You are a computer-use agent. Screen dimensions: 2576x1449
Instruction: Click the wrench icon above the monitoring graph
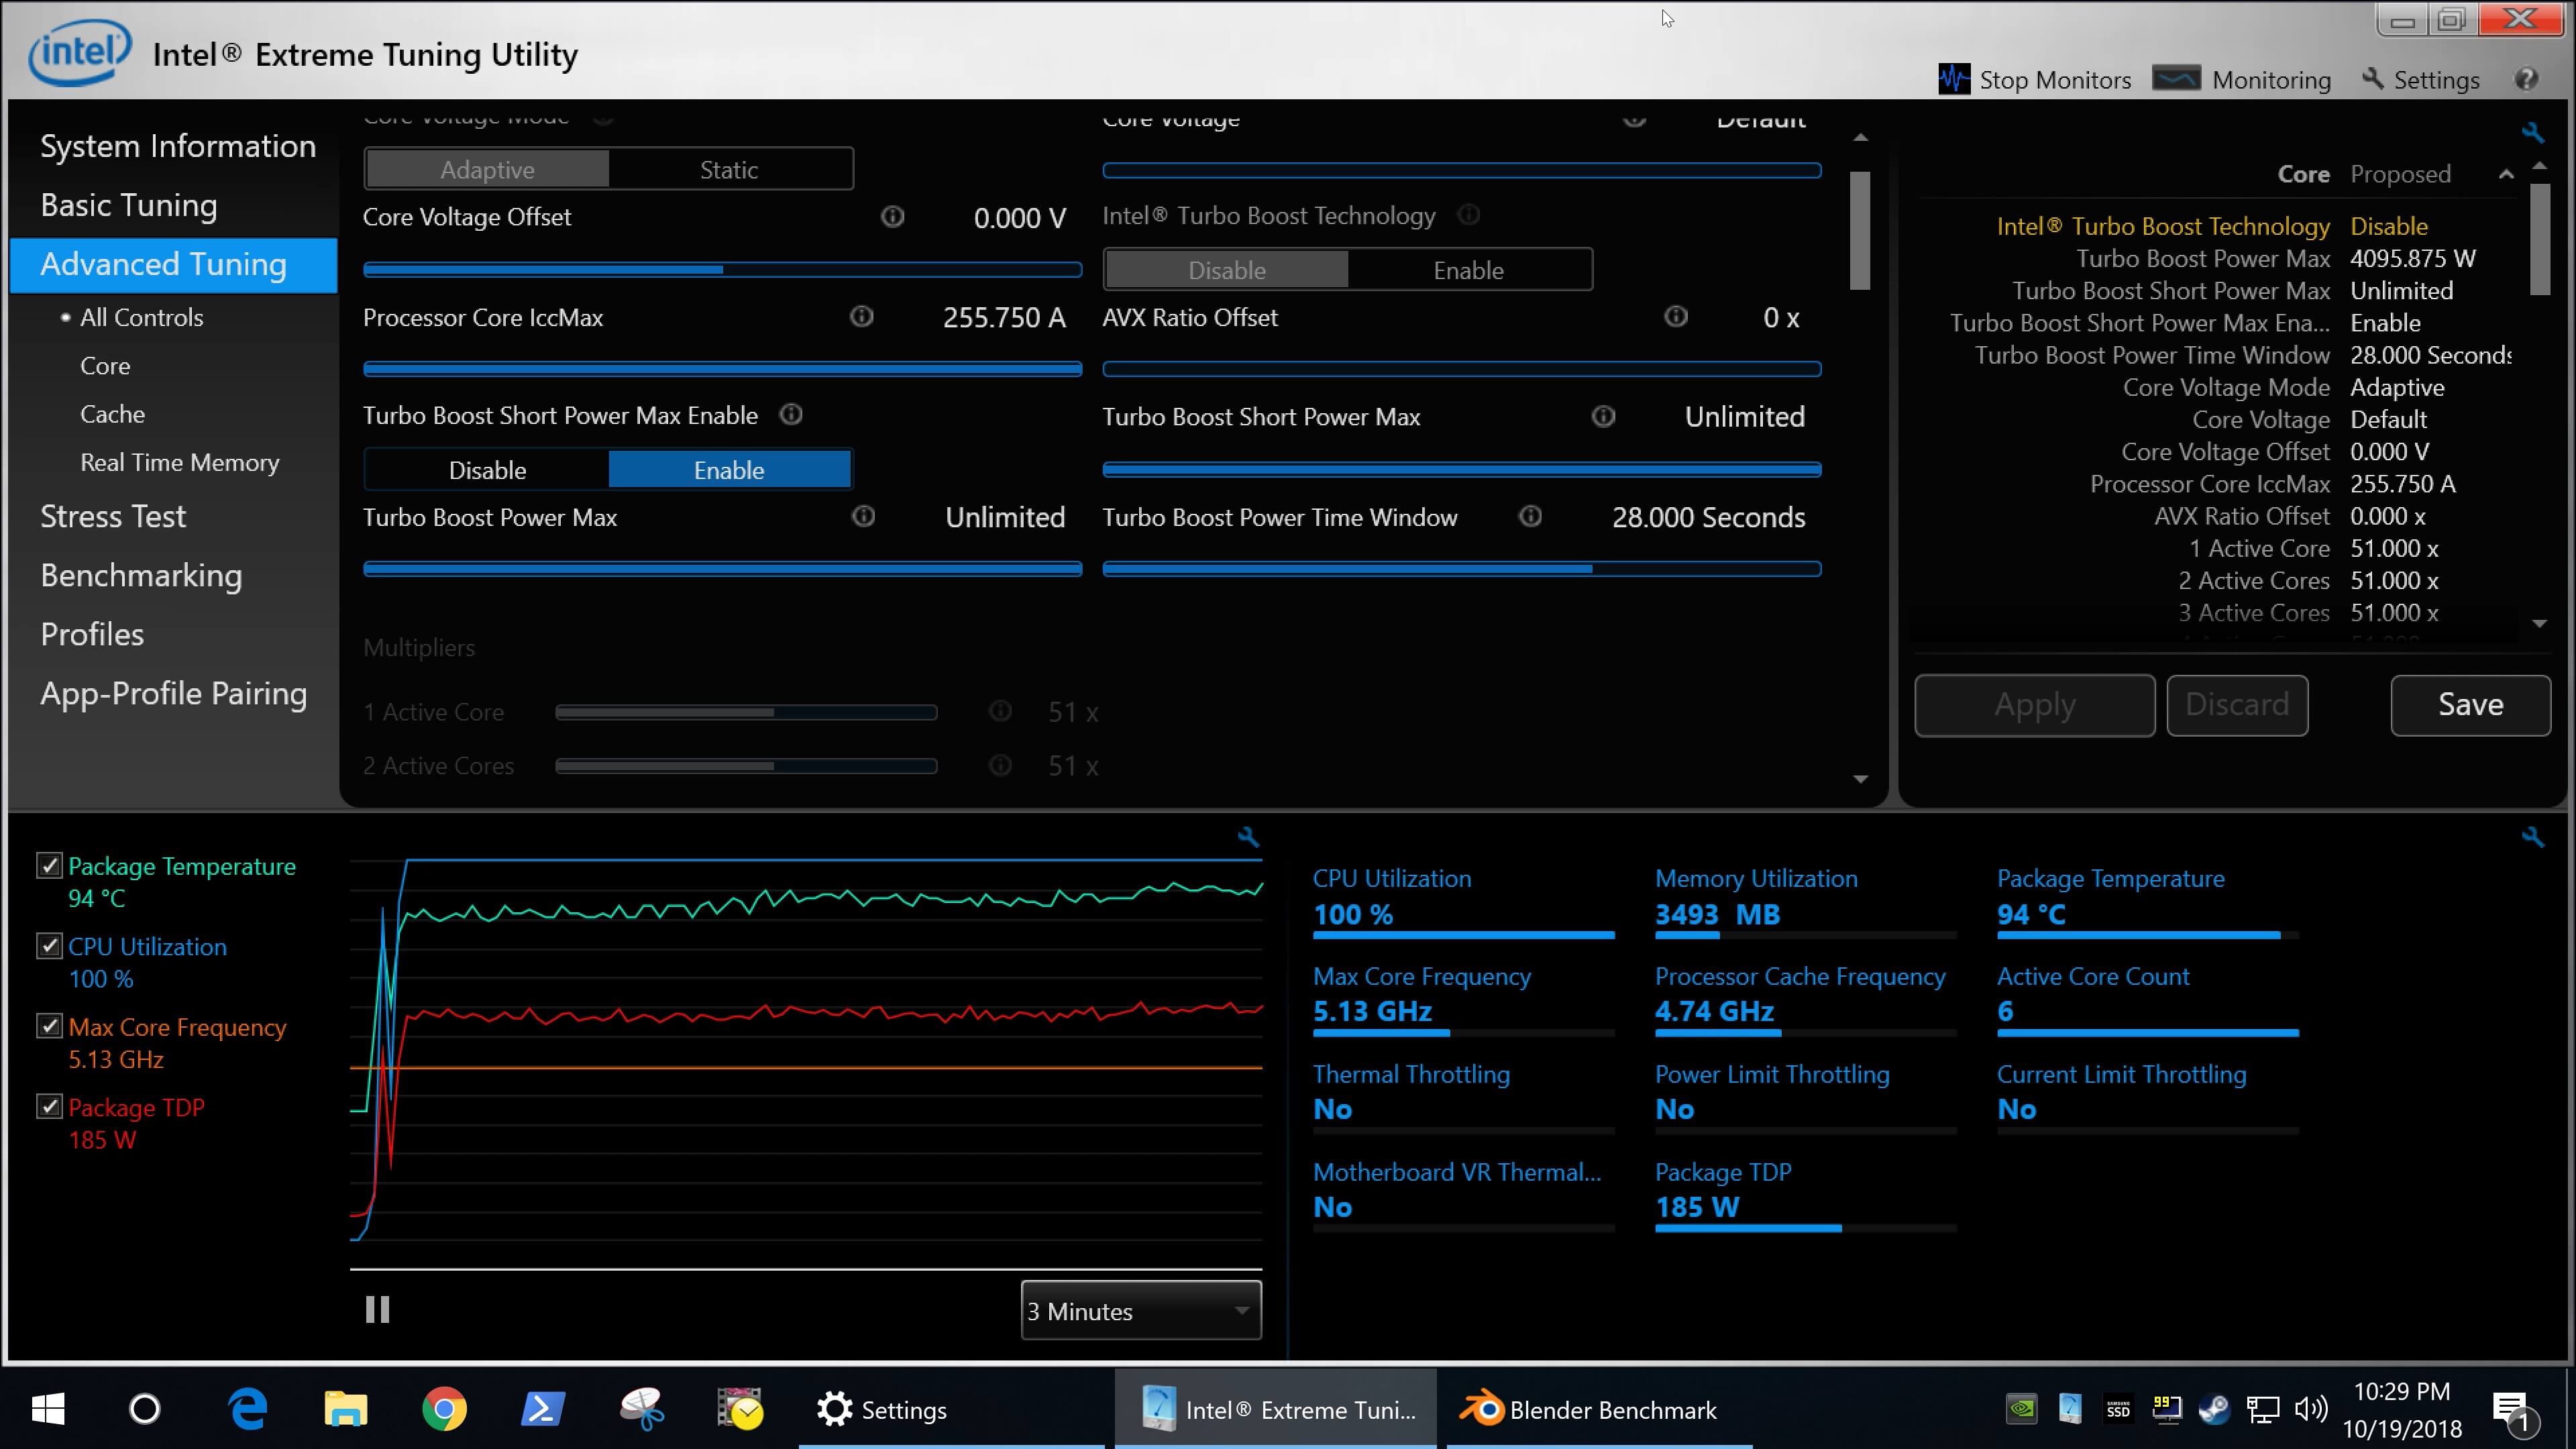1248,837
